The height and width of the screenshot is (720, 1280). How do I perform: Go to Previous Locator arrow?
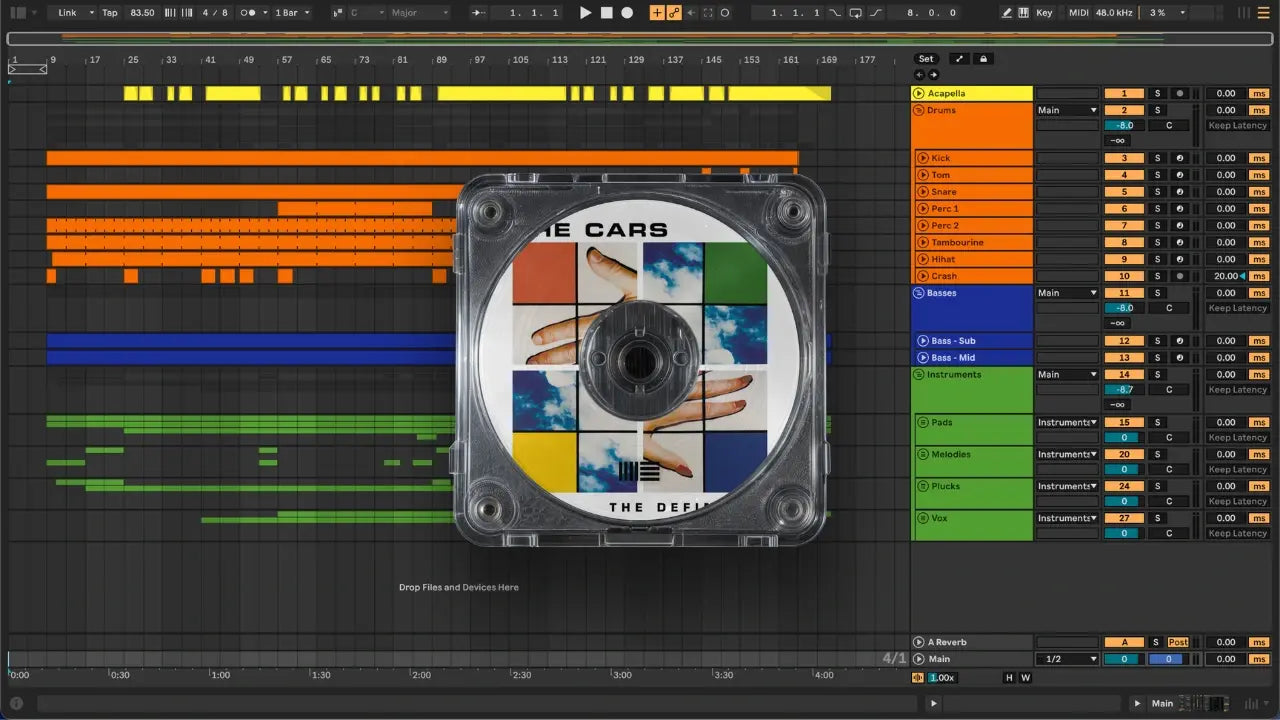click(920, 75)
